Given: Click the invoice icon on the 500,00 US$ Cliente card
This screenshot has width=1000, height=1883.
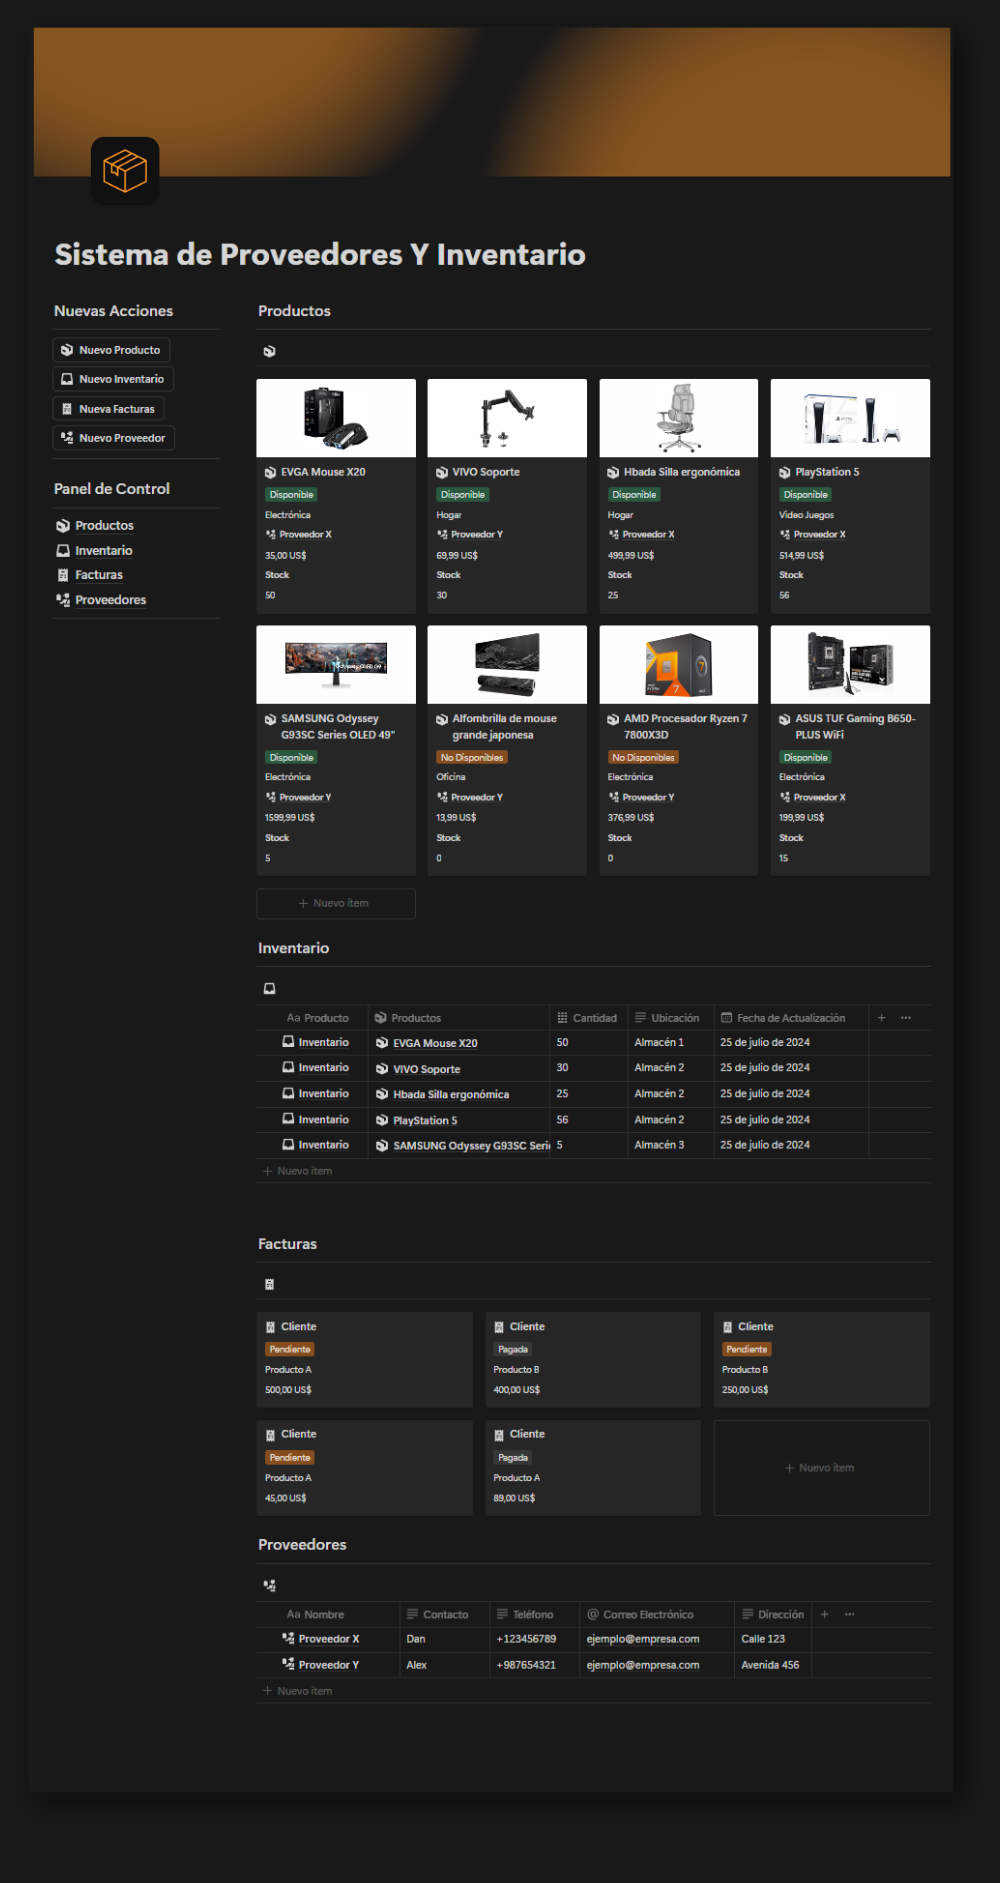Looking at the screenshot, I should (x=270, y=1327).
